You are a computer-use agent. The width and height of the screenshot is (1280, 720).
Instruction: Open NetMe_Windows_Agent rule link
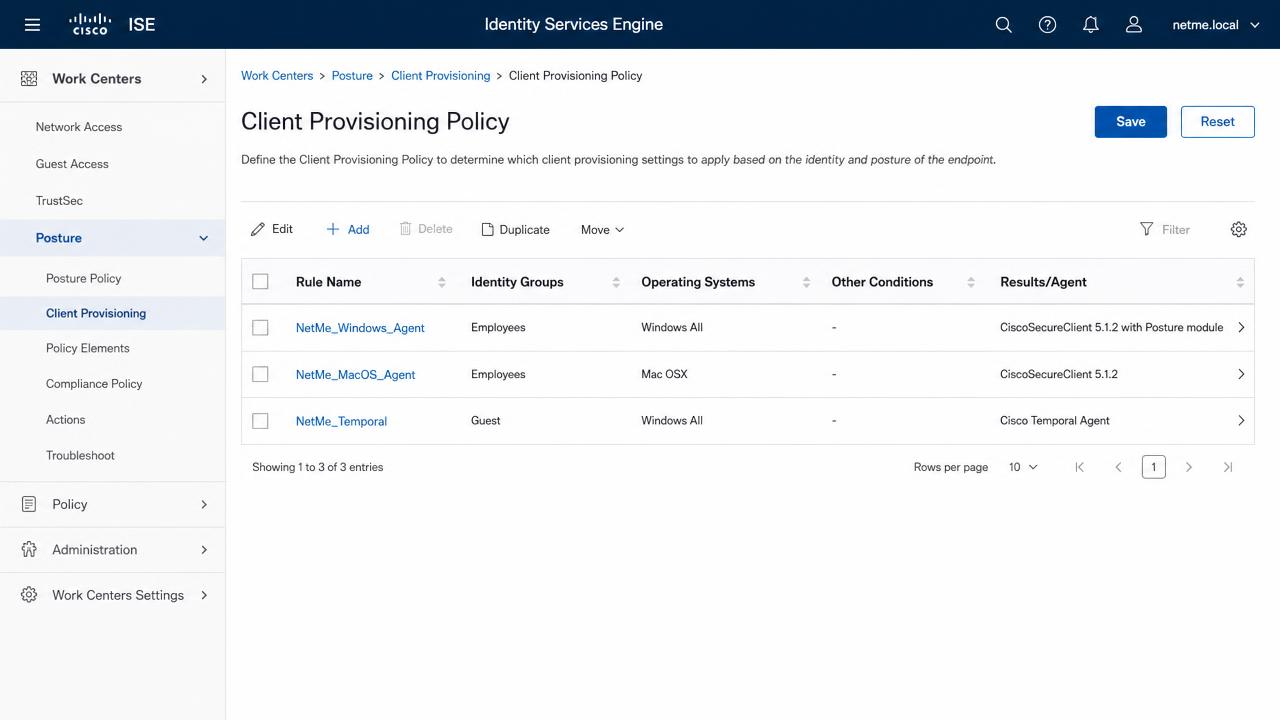(360, 328)
